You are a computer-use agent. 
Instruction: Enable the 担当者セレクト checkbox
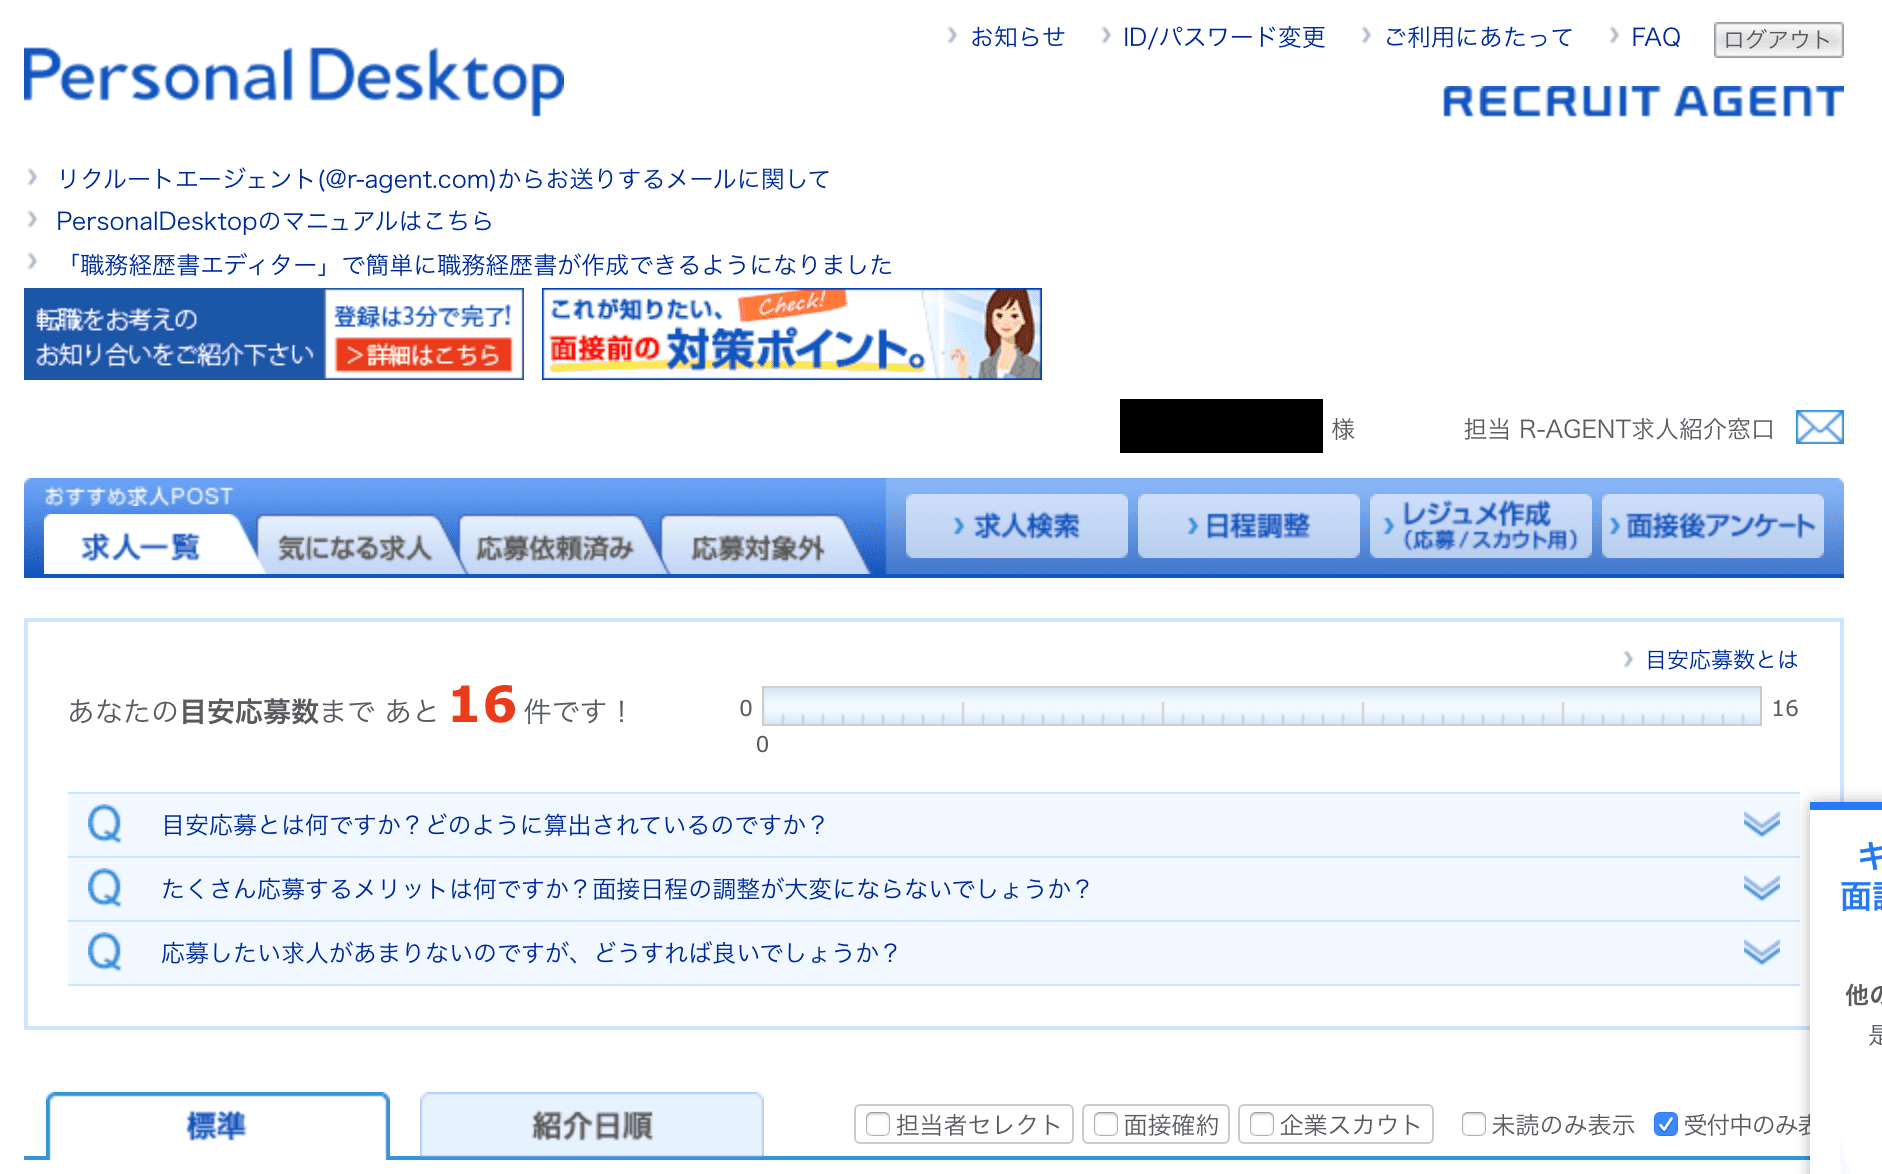click(878, 1124)
